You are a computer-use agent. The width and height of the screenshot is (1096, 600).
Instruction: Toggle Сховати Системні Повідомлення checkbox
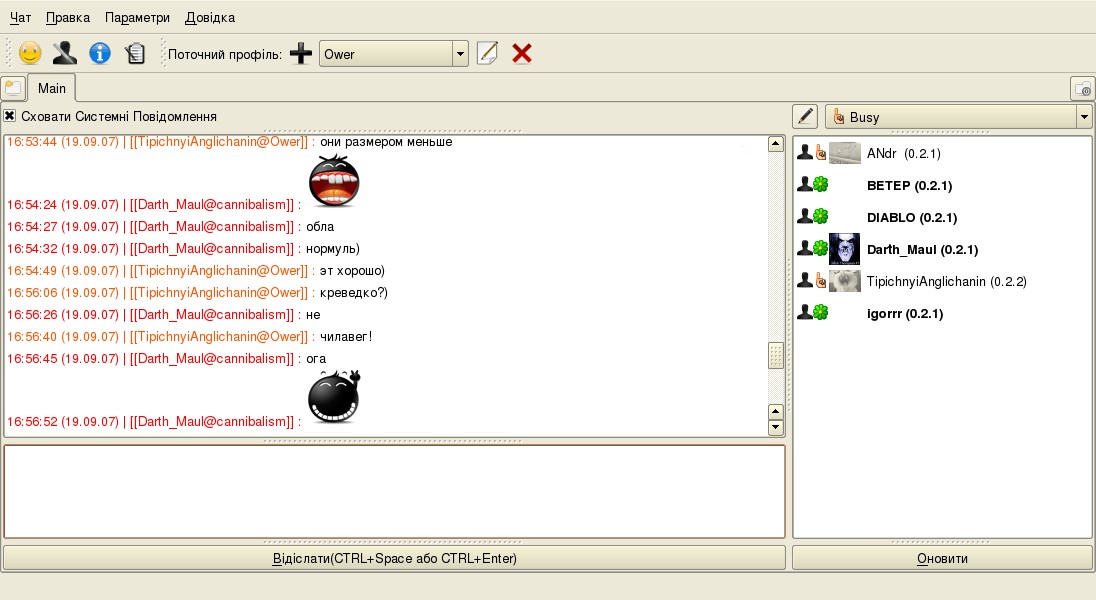pyautogui.click(x=10, y=116)
